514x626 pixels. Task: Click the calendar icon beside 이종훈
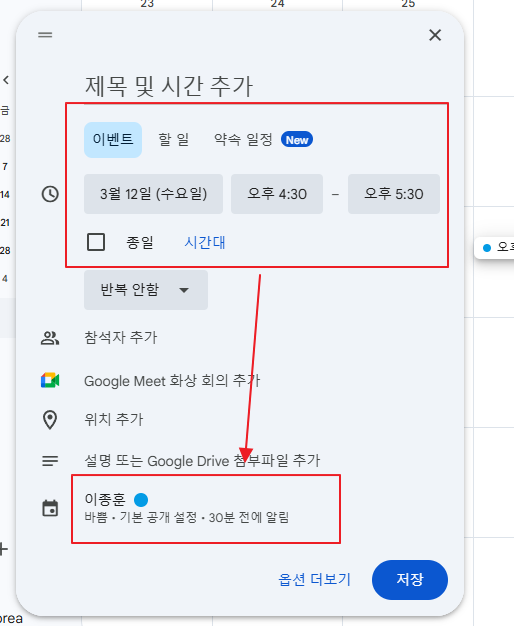50,508
